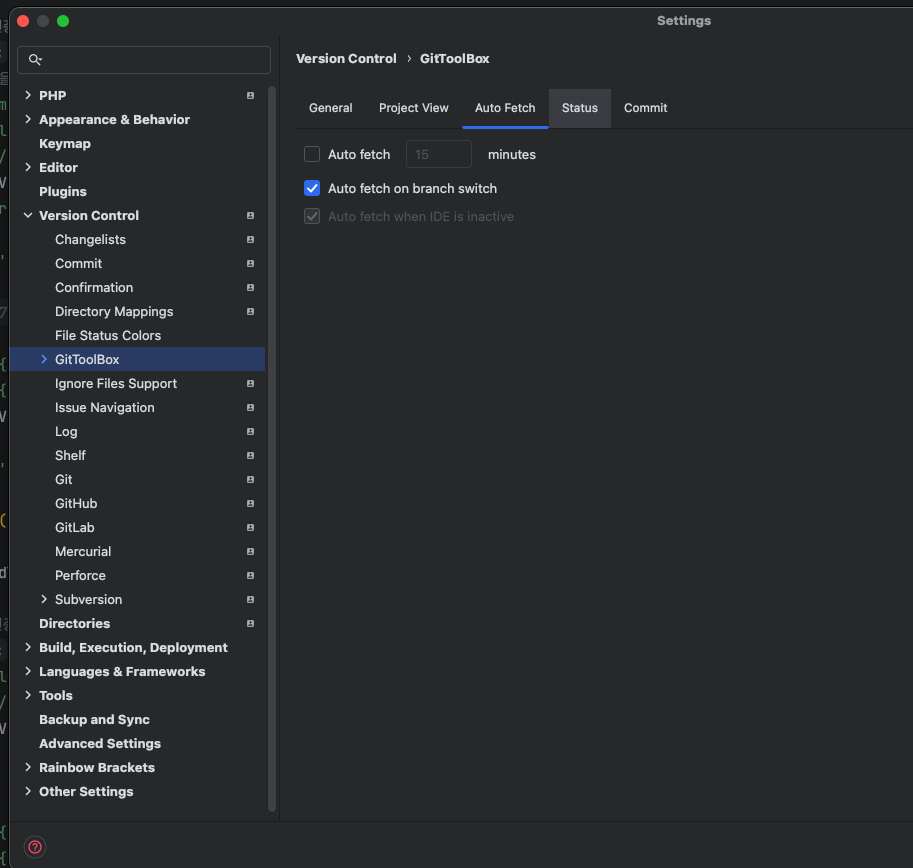913x868 pixels.
Task: Click project-level icon beside Git row
Action: [x=250, y=480]
